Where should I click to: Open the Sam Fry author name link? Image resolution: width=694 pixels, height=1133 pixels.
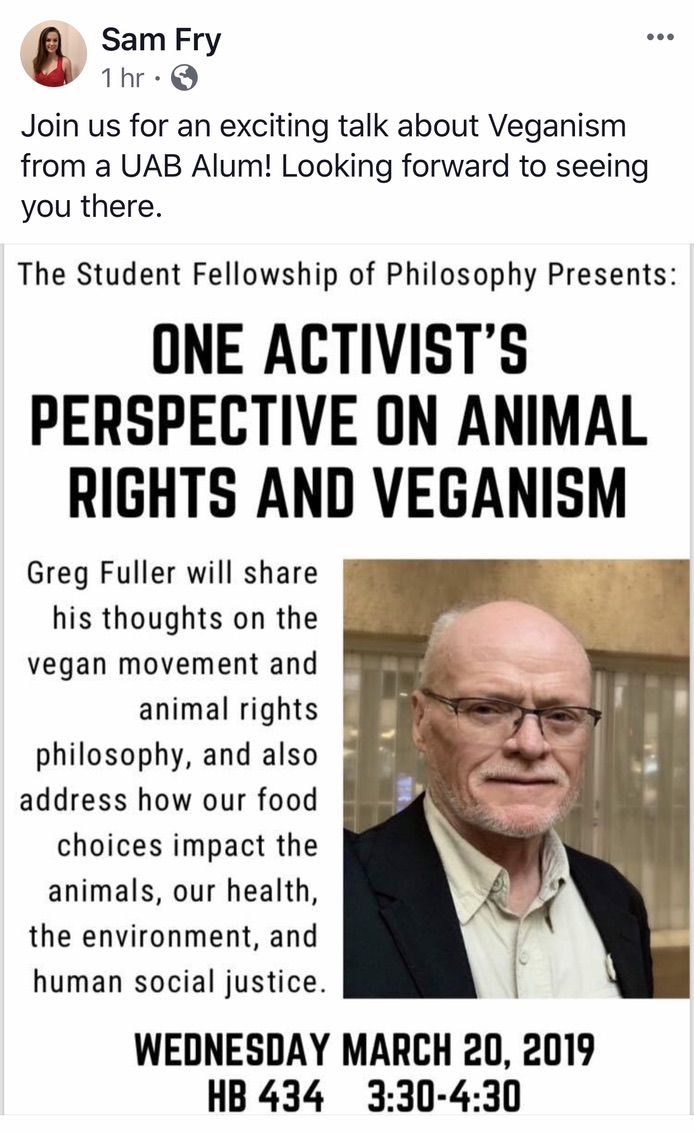pos(161,40)
